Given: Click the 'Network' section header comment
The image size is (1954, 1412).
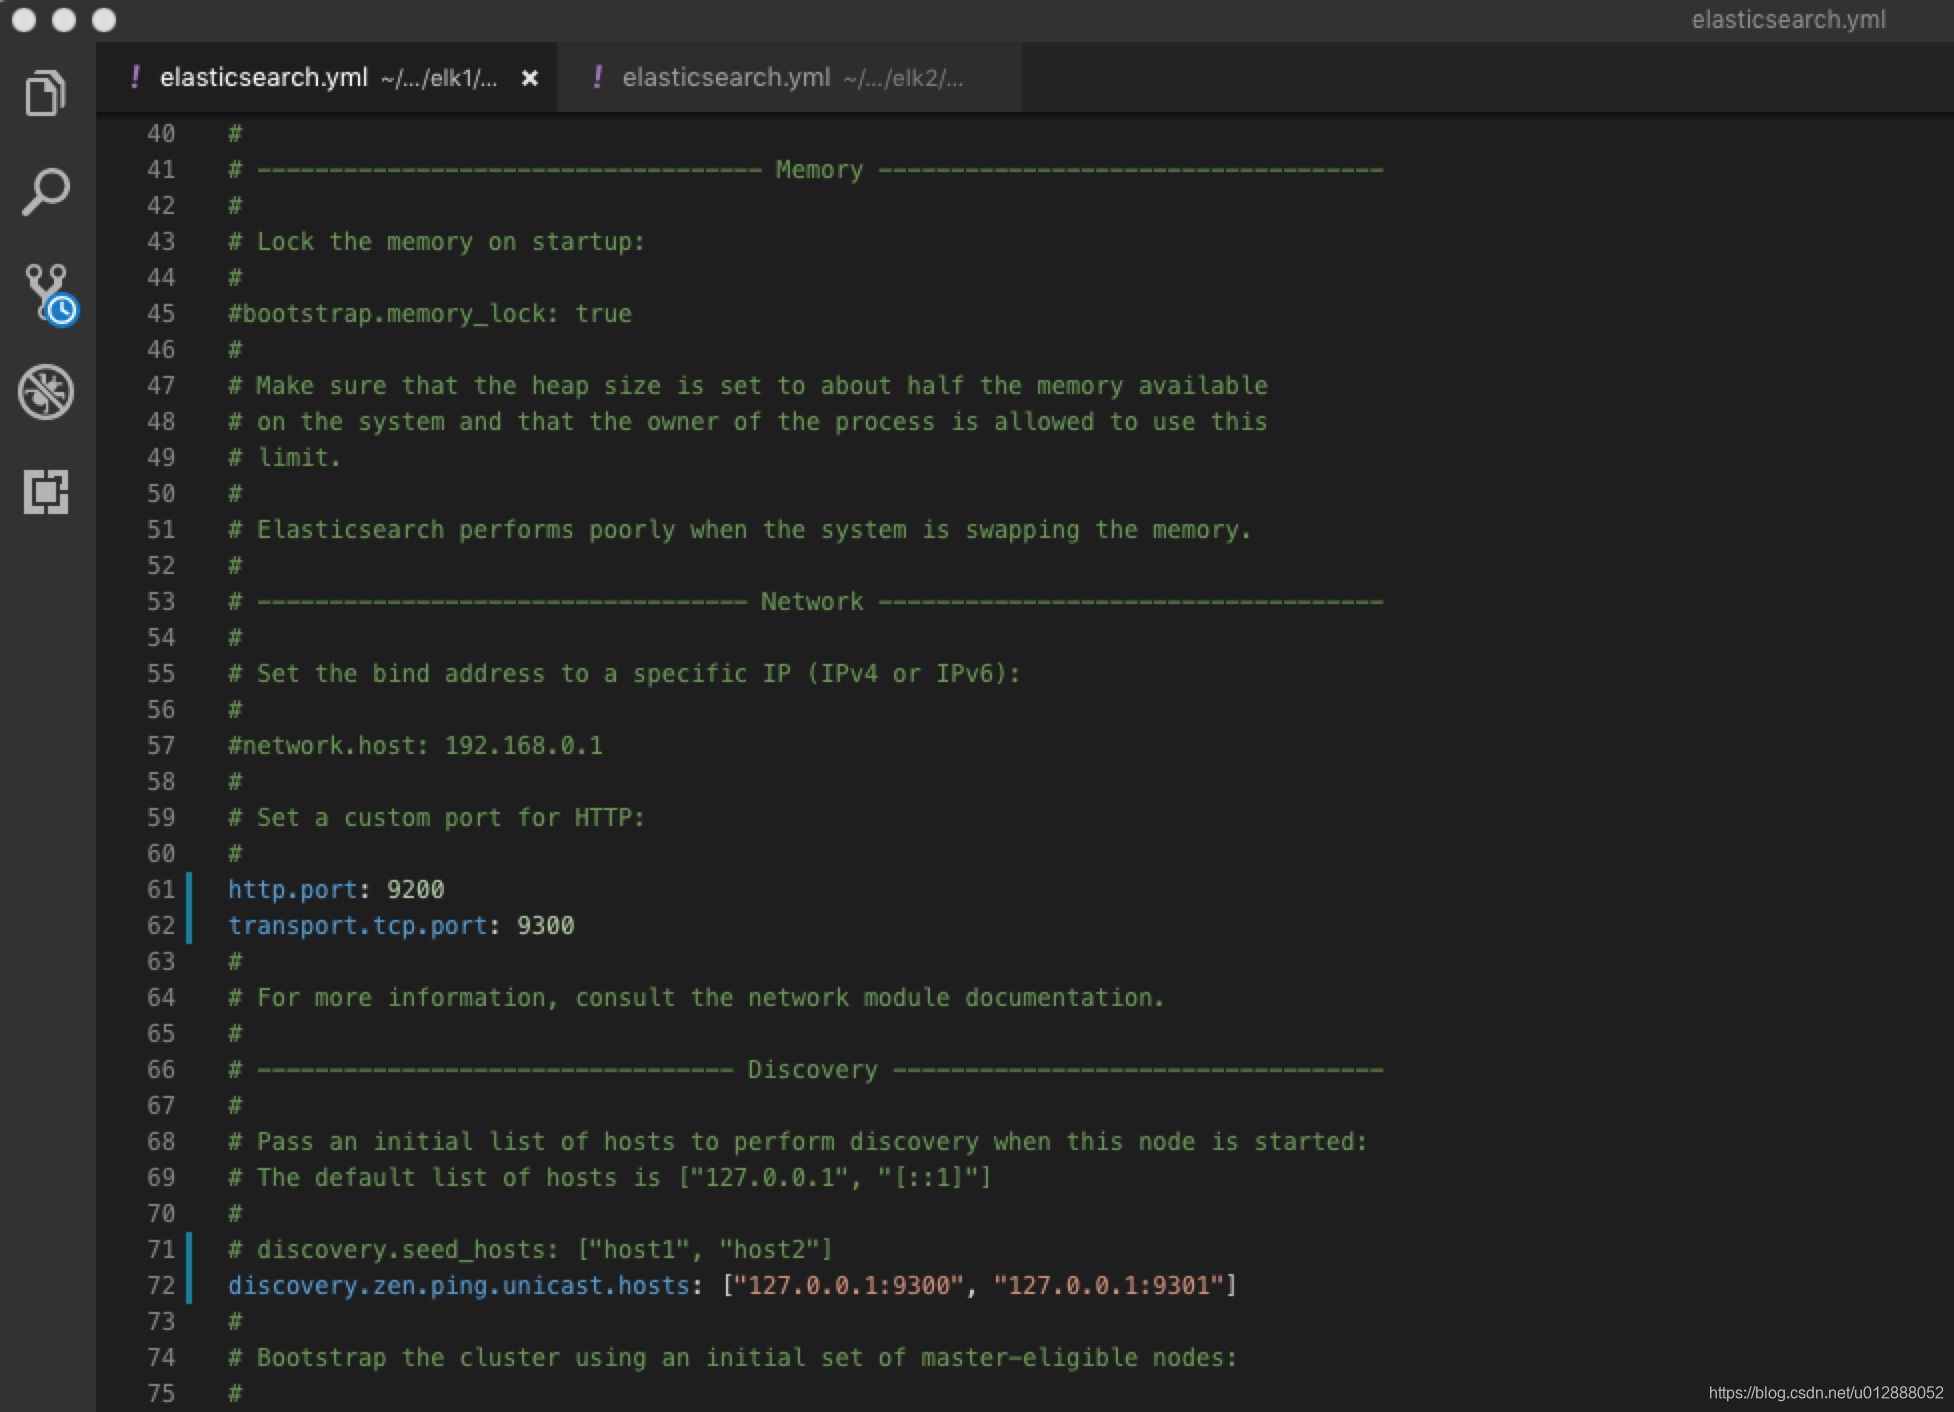Looking at the screenshot, I should click(x=806, y=601).
